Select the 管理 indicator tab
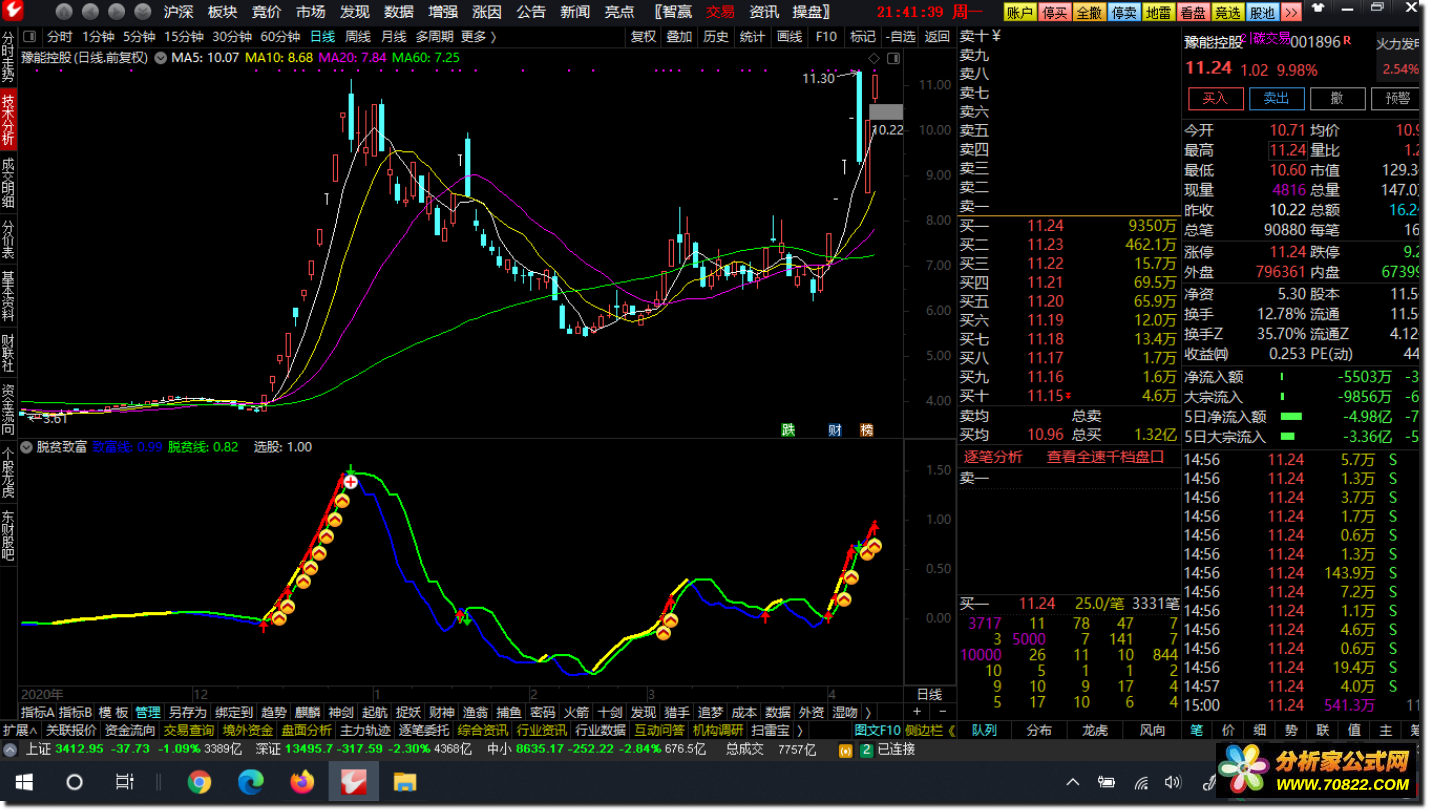This screenshot has width=1429, height=810. click(x=147, y=713)
